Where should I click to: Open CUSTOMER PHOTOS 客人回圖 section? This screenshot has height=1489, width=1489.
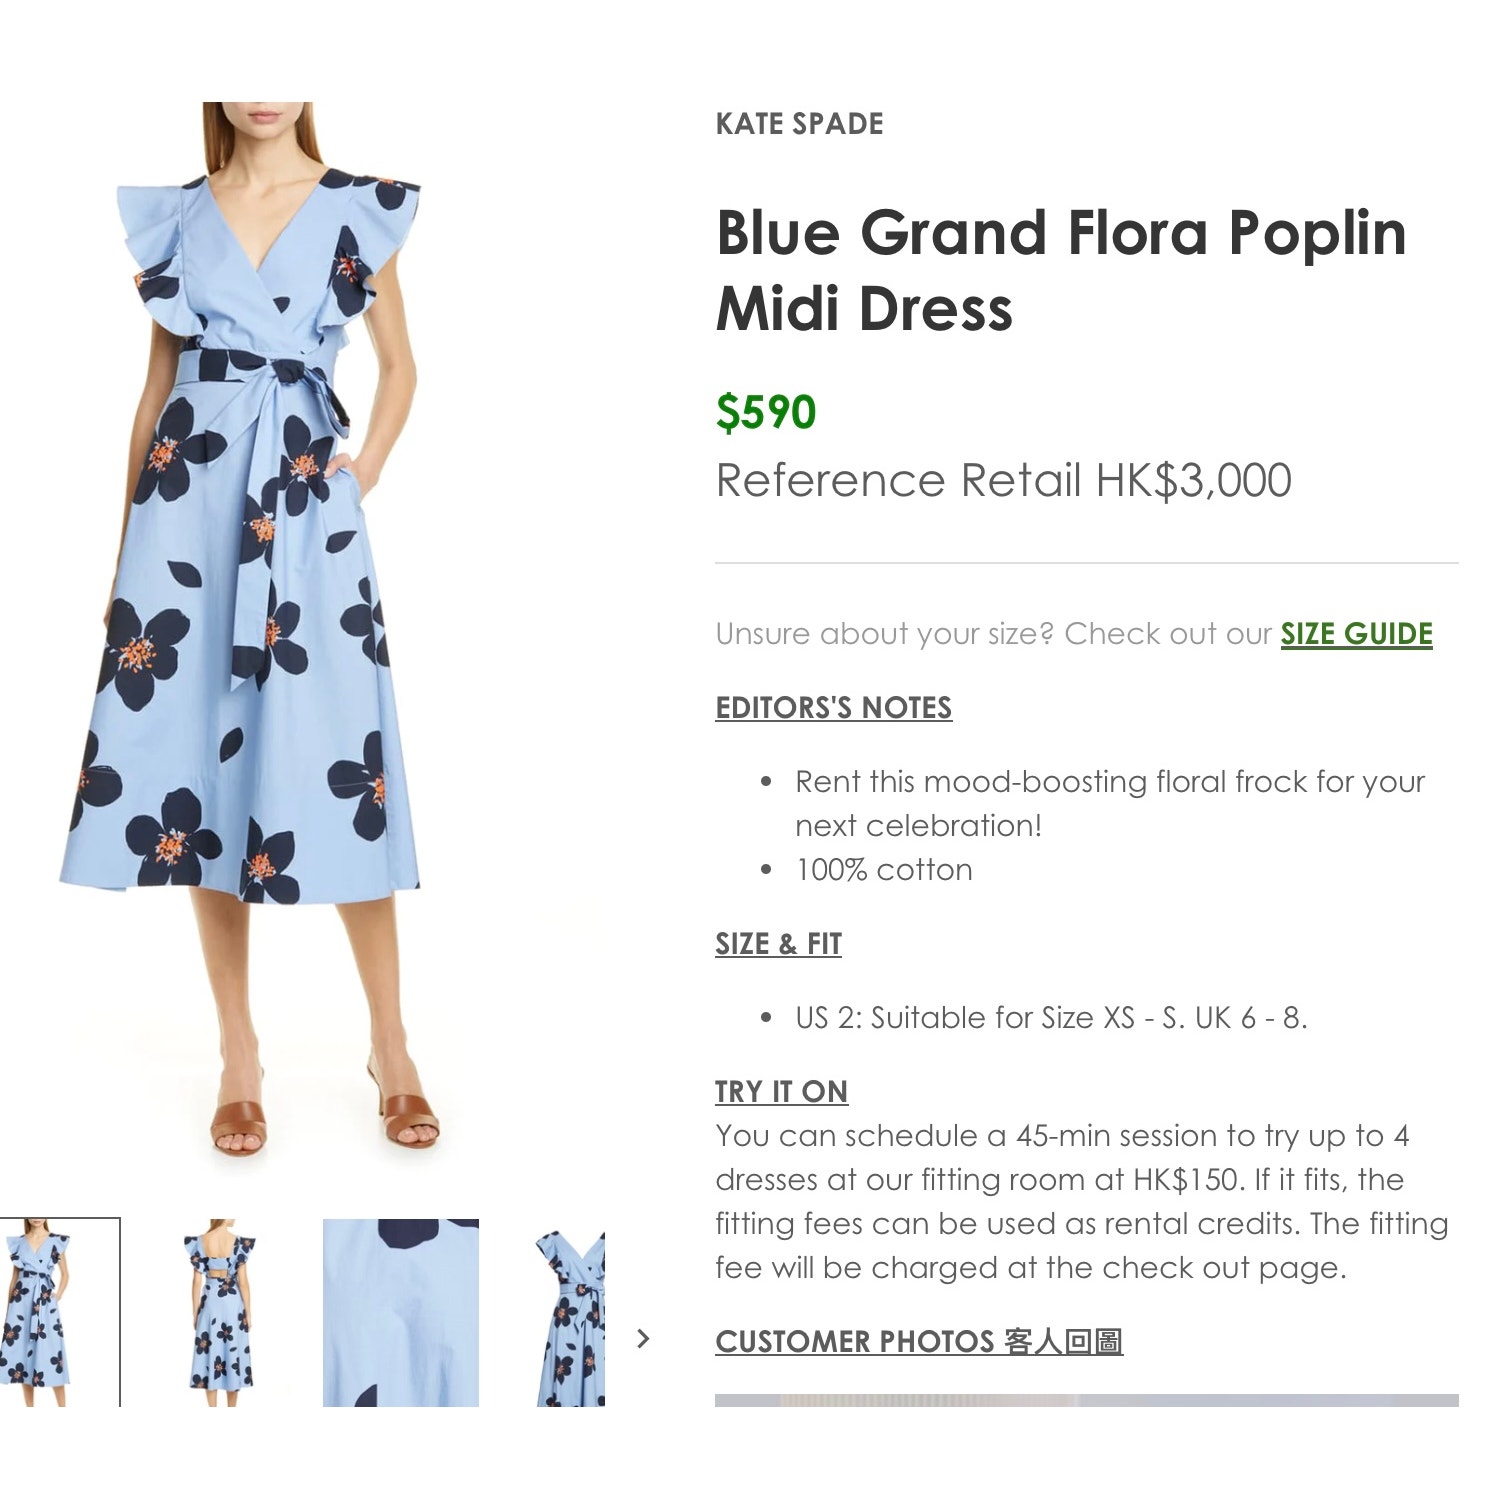coord(919,1341)
